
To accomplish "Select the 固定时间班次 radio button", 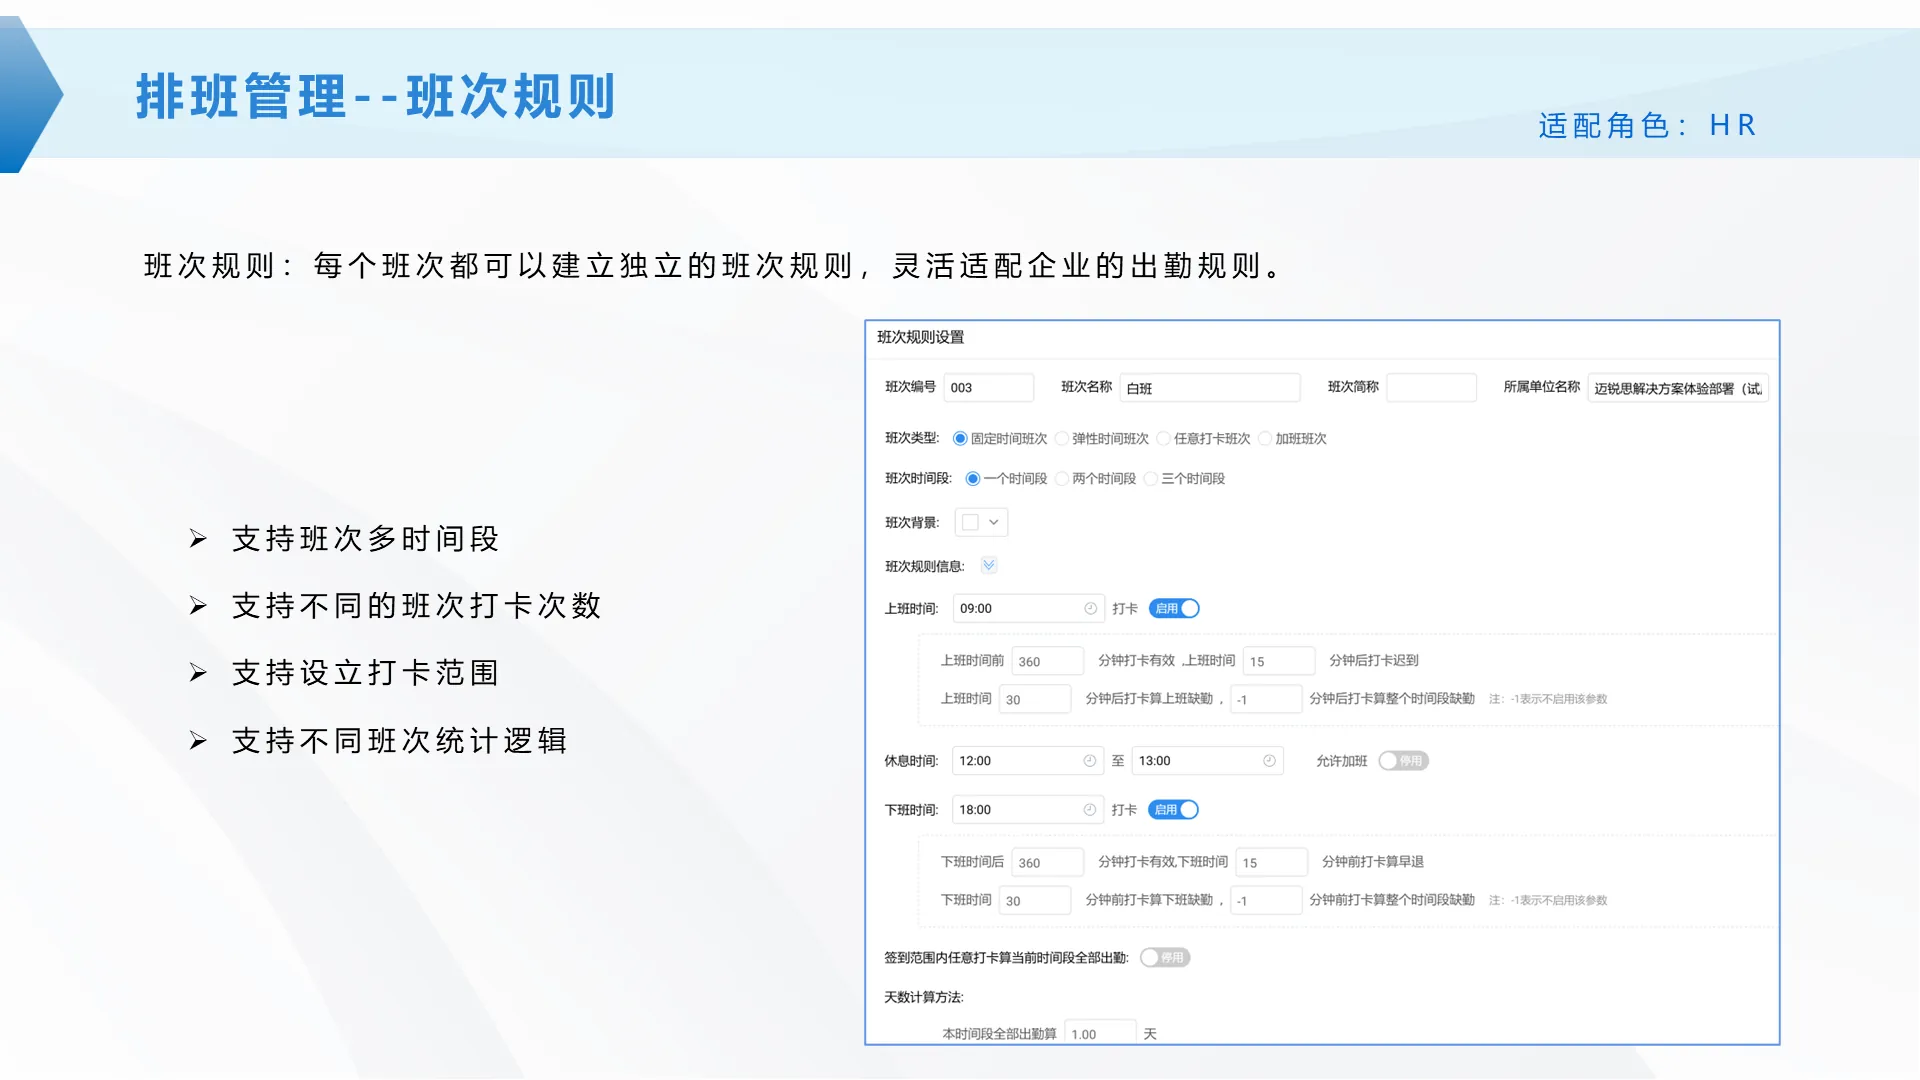I will [960, 439].
